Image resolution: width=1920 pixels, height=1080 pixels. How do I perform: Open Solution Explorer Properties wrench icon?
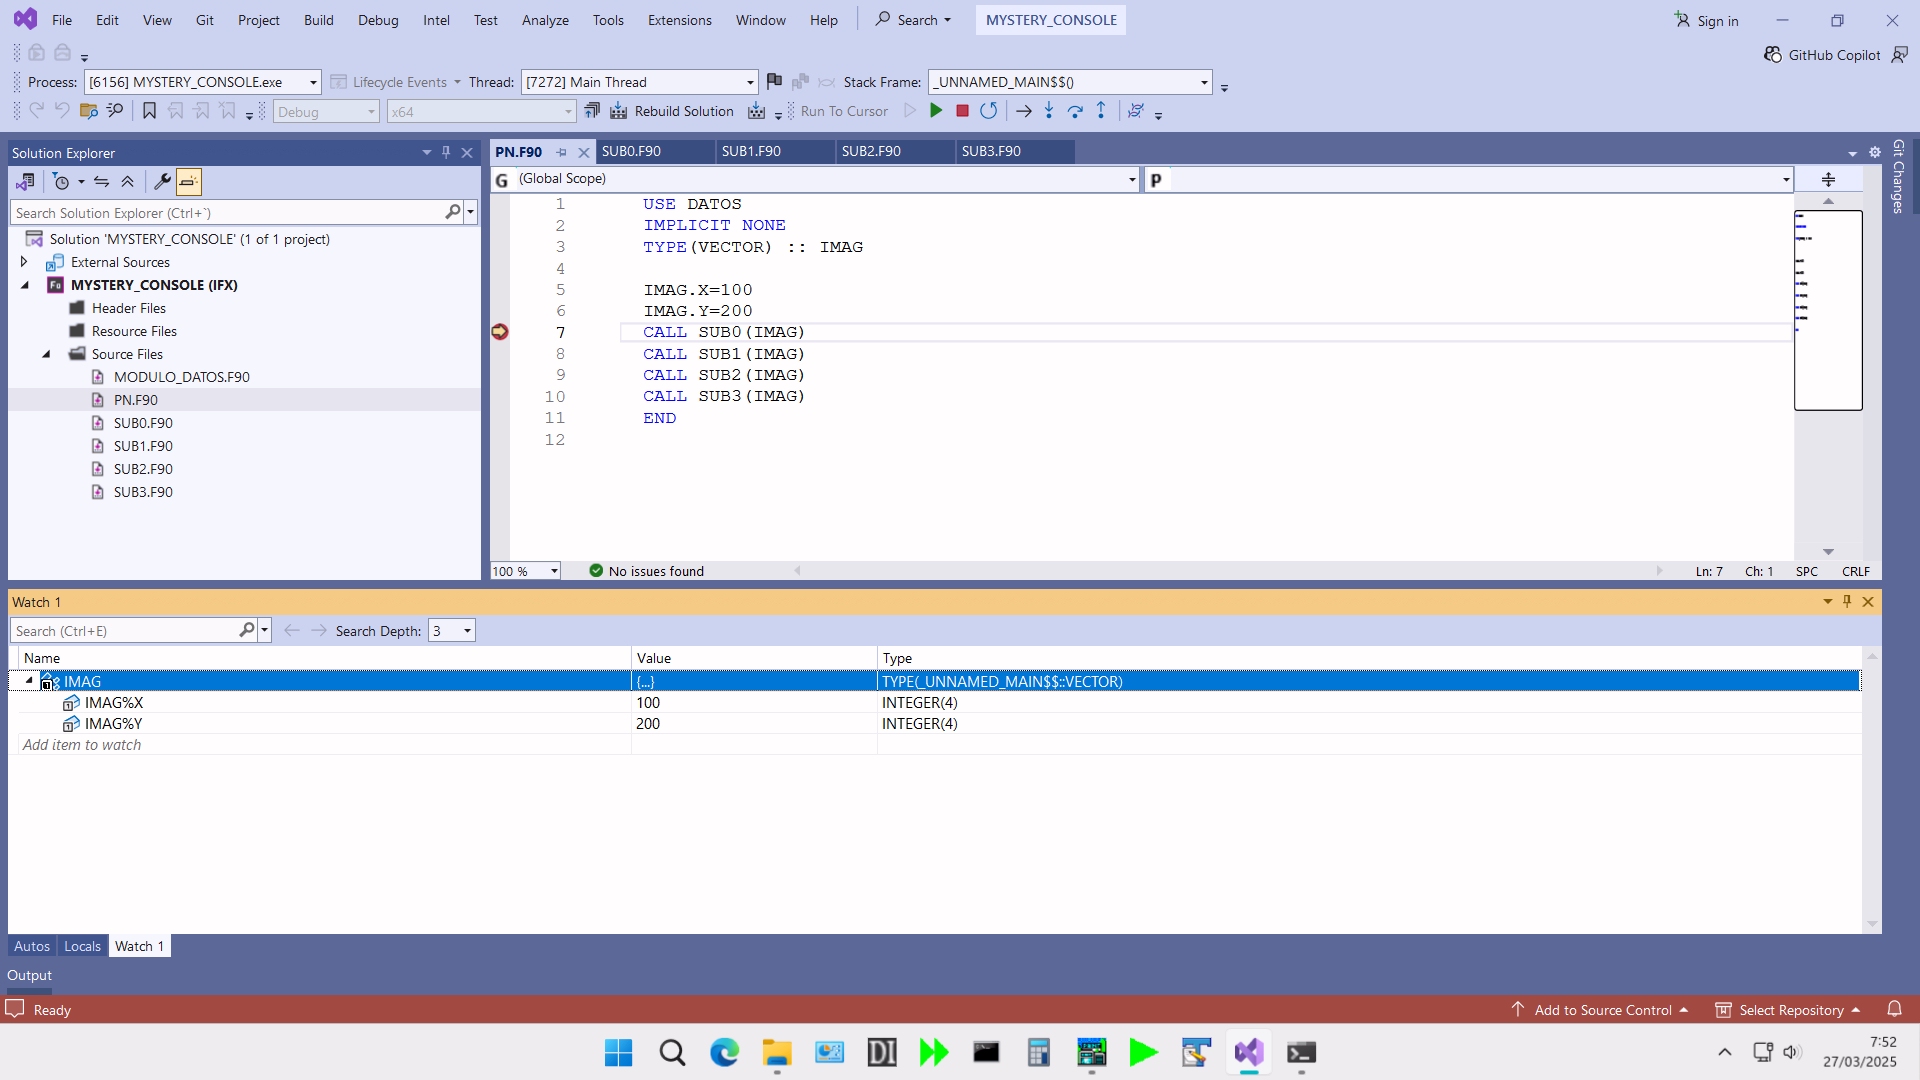point(162,182)
